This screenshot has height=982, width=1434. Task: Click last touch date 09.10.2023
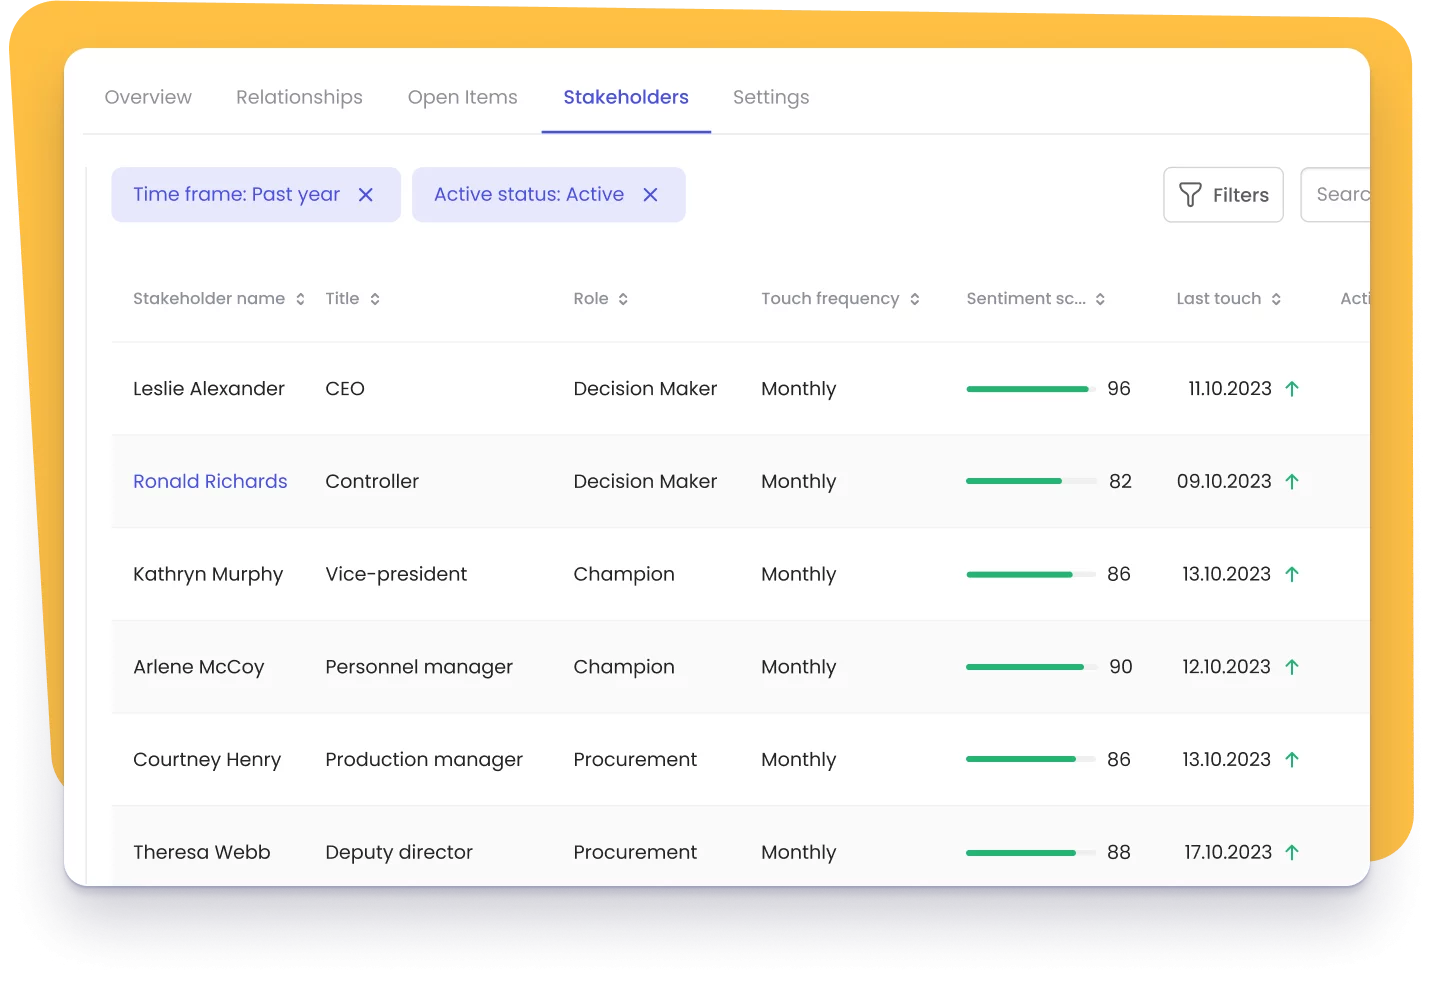(1224, 481)
